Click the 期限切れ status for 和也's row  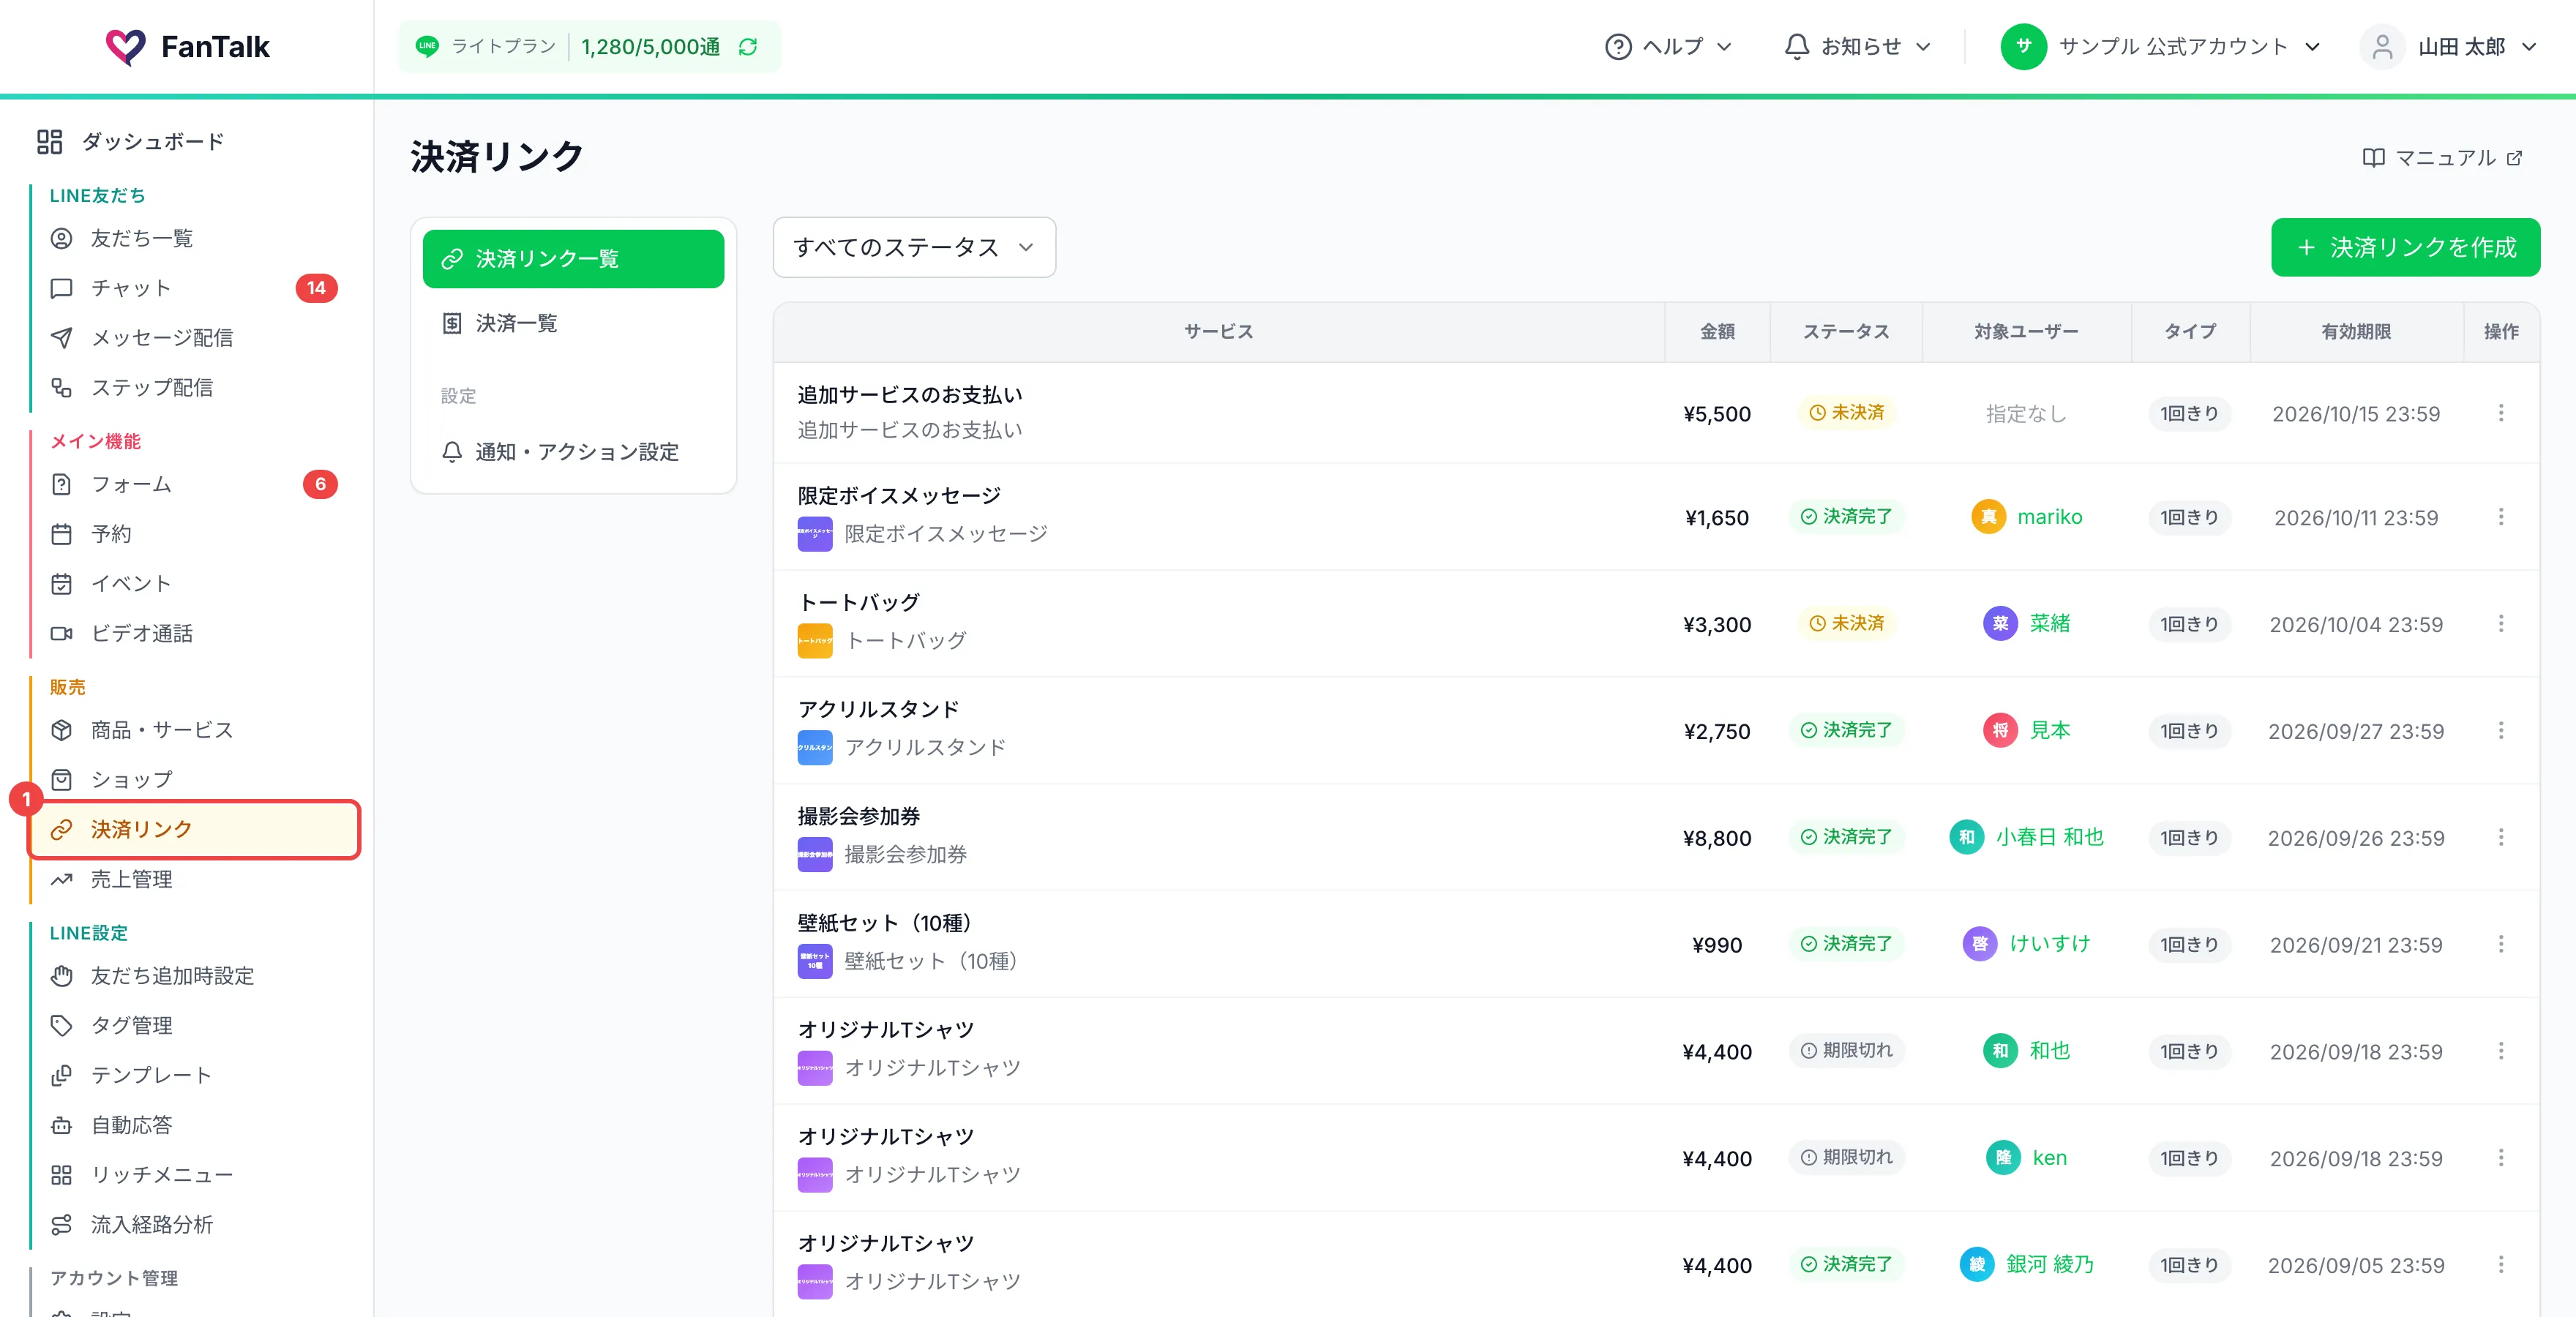pos(1846,1051)
